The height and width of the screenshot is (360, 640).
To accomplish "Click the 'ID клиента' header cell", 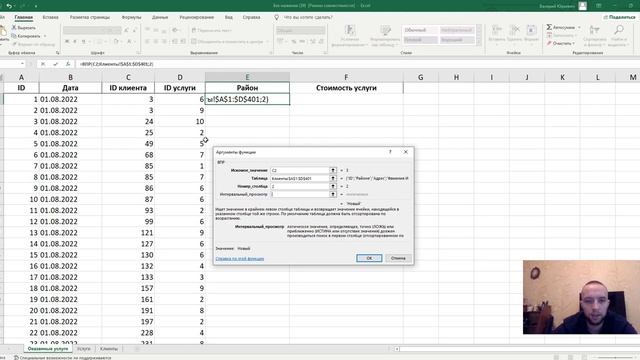I will 128,88.
